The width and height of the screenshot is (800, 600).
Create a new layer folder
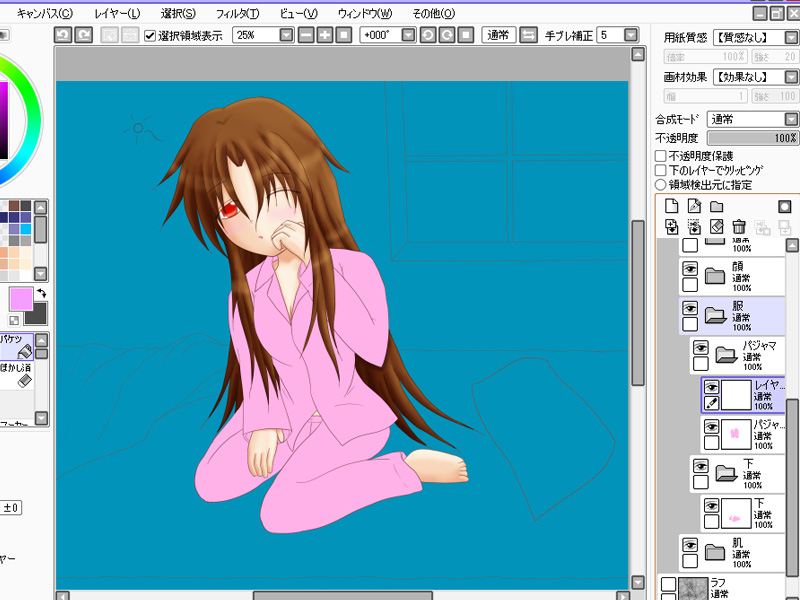click(716, 206)
